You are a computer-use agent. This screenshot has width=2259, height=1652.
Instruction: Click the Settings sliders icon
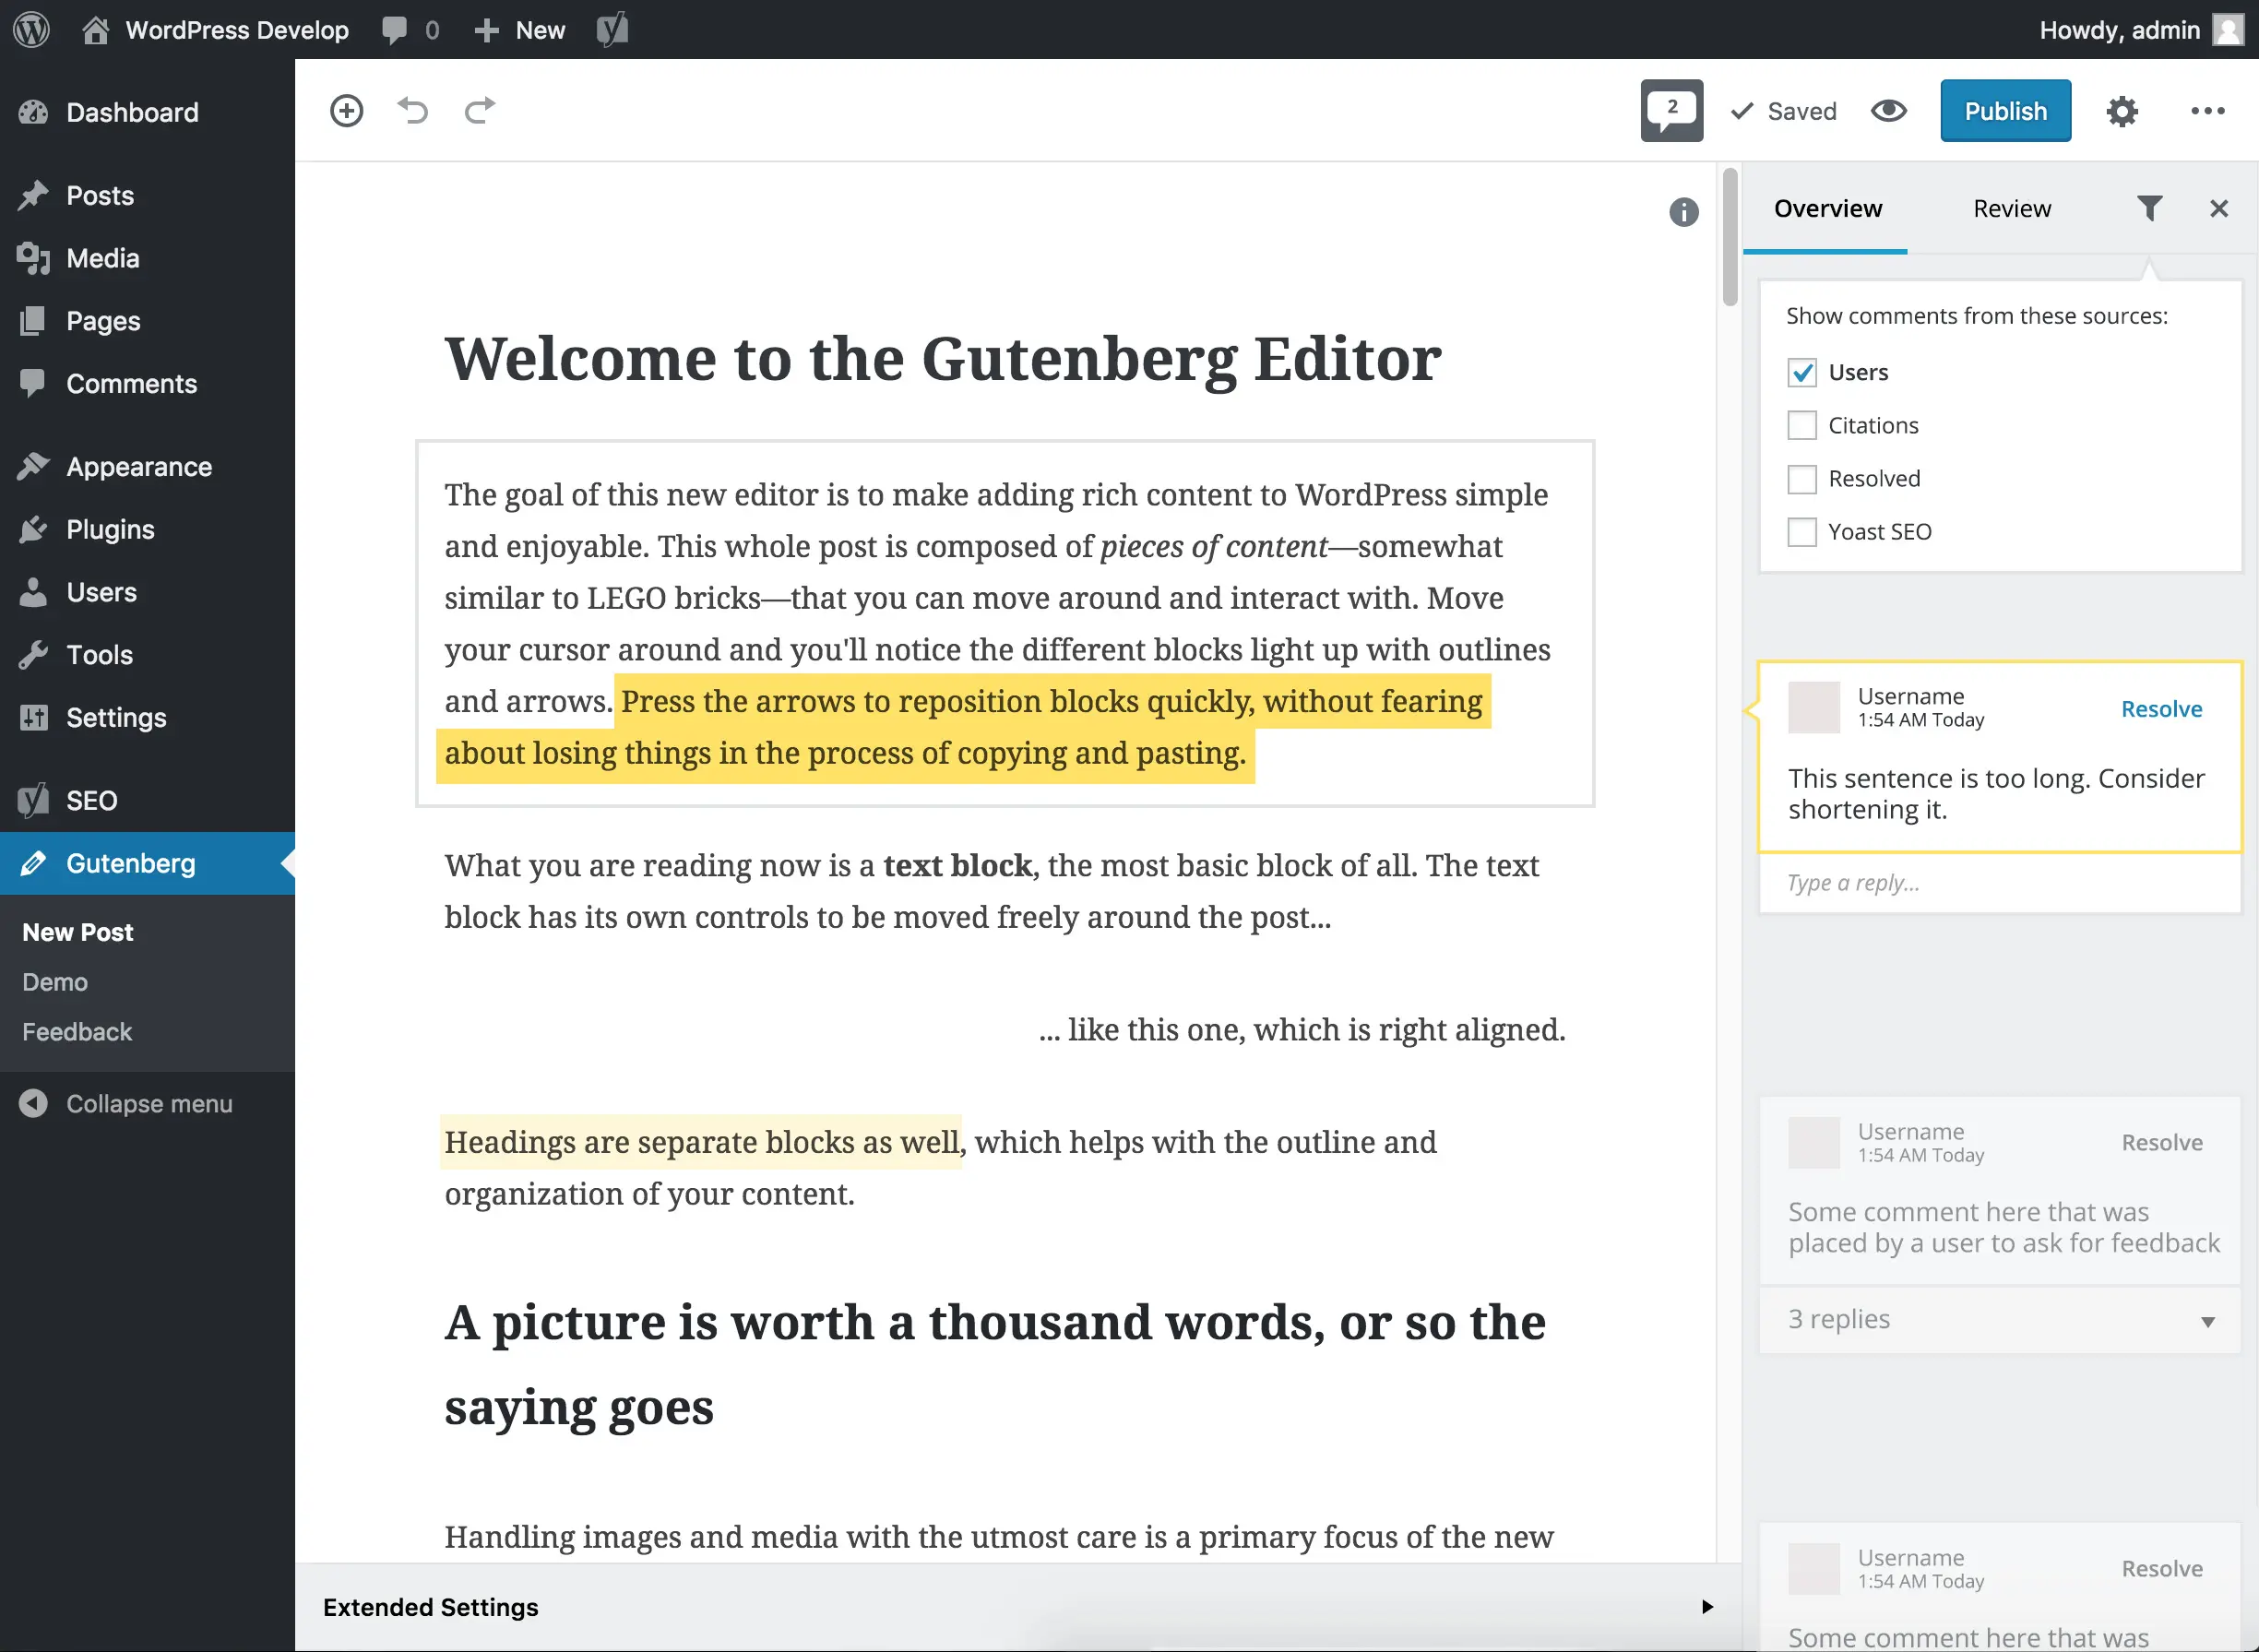tap(33, 717)
